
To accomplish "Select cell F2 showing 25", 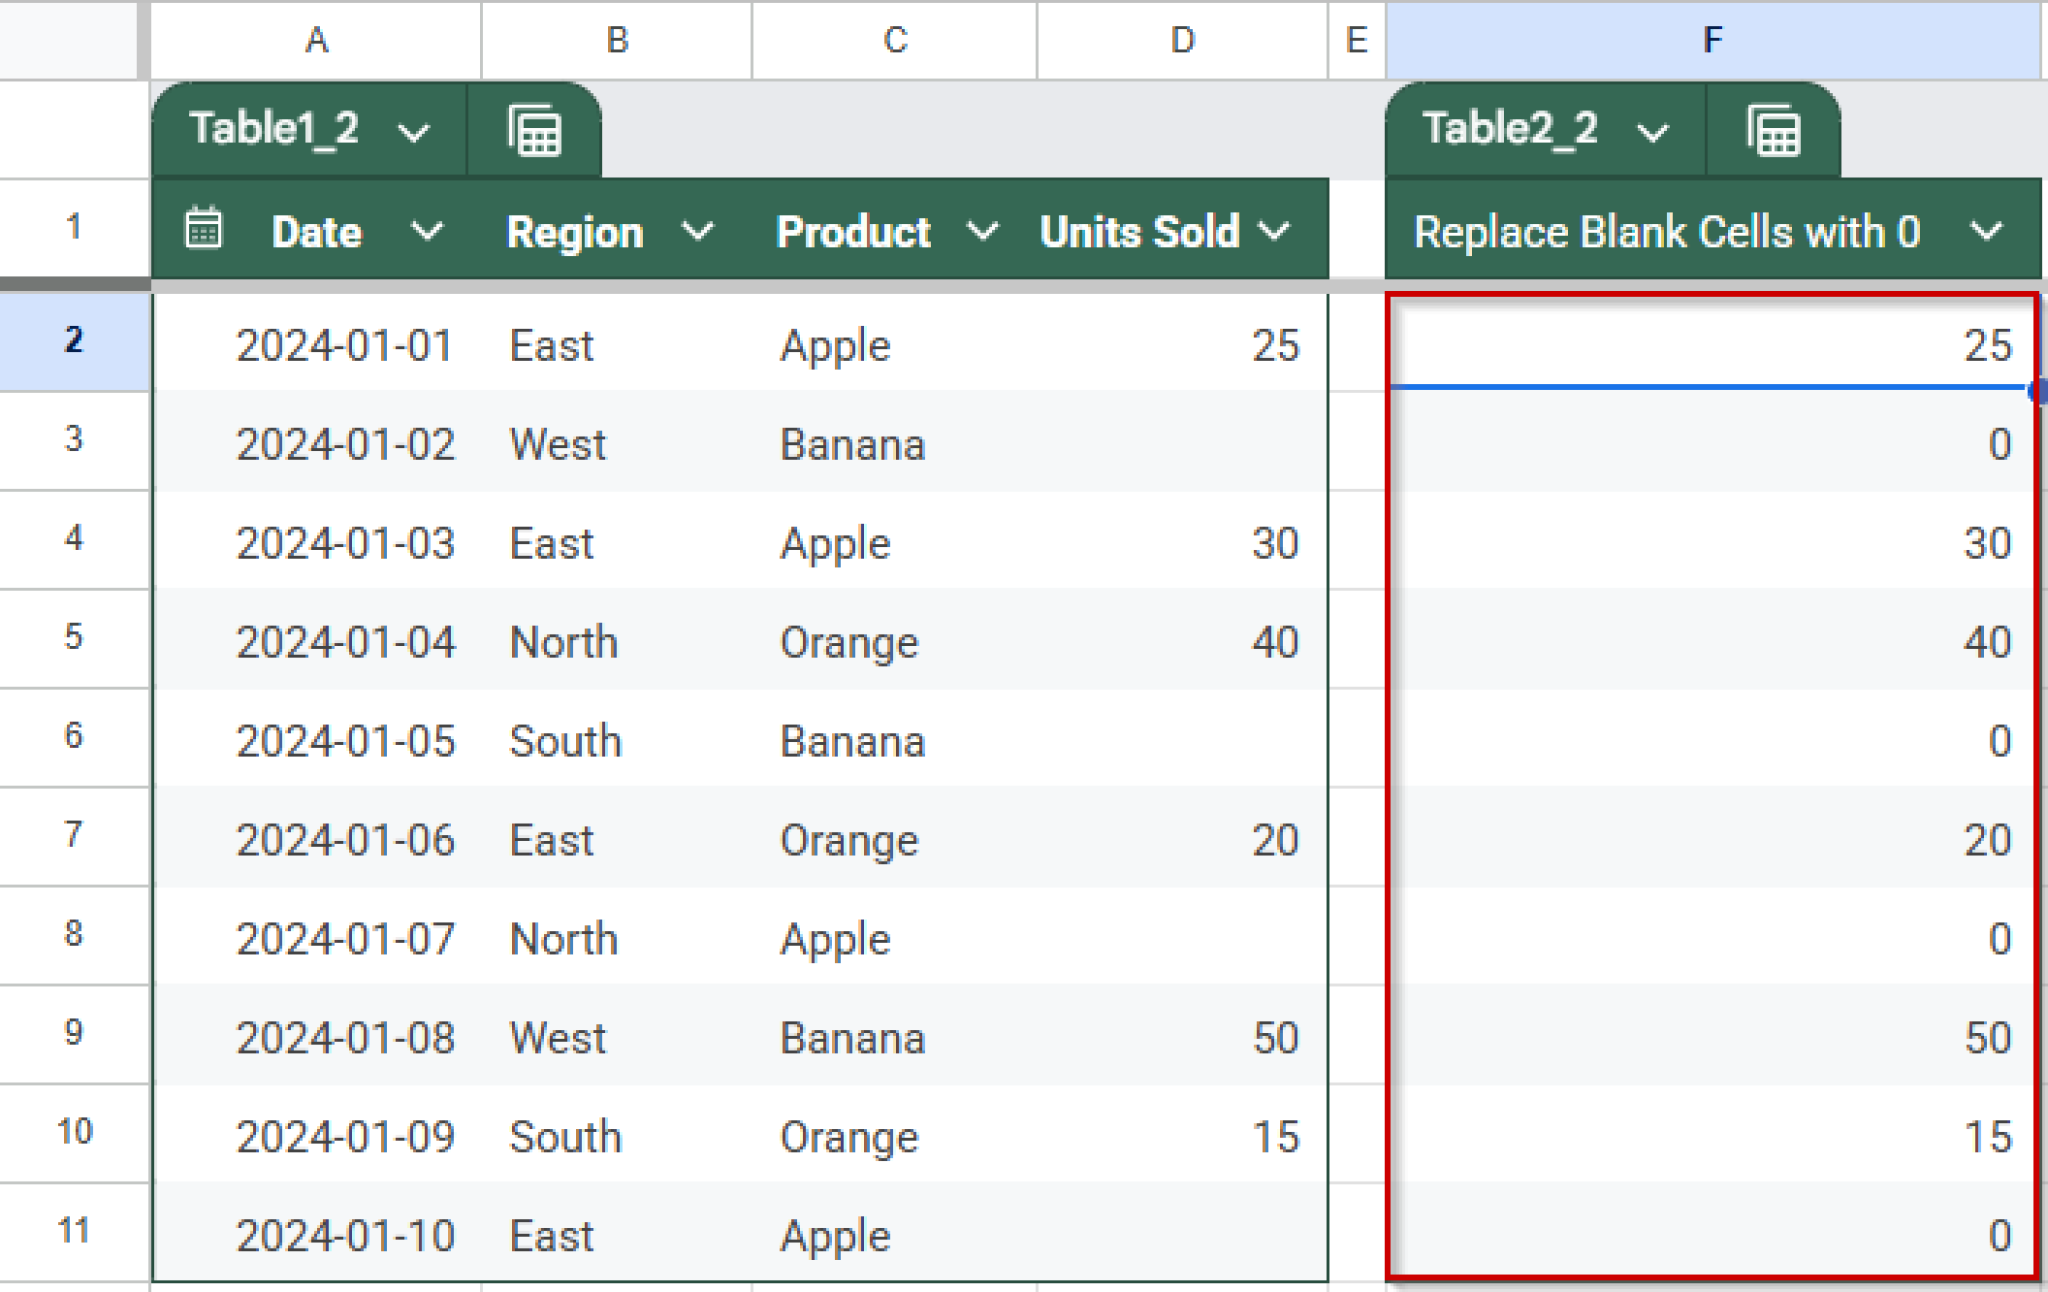I will pyautogui.click(x=1712, y=345).
